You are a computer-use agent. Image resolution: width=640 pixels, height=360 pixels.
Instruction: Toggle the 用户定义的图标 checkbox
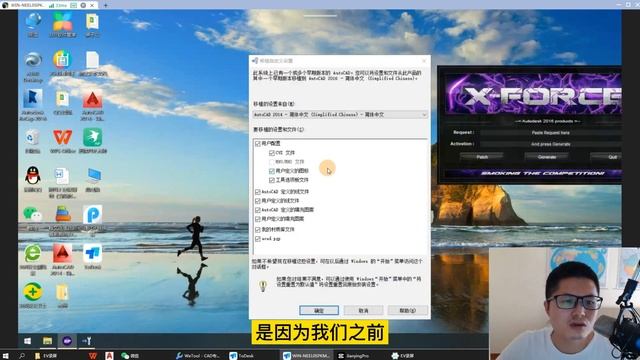(x=271, y=171)
